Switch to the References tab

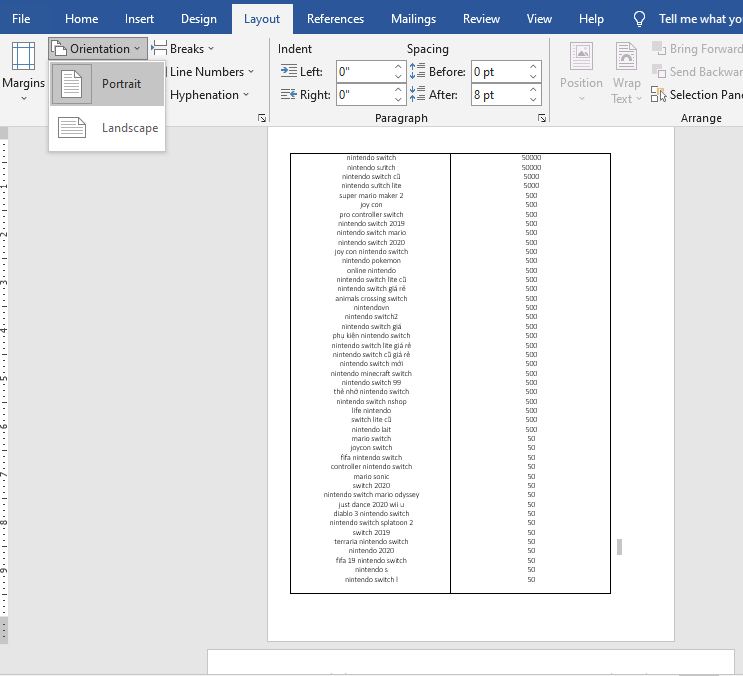tap(335, 19)
